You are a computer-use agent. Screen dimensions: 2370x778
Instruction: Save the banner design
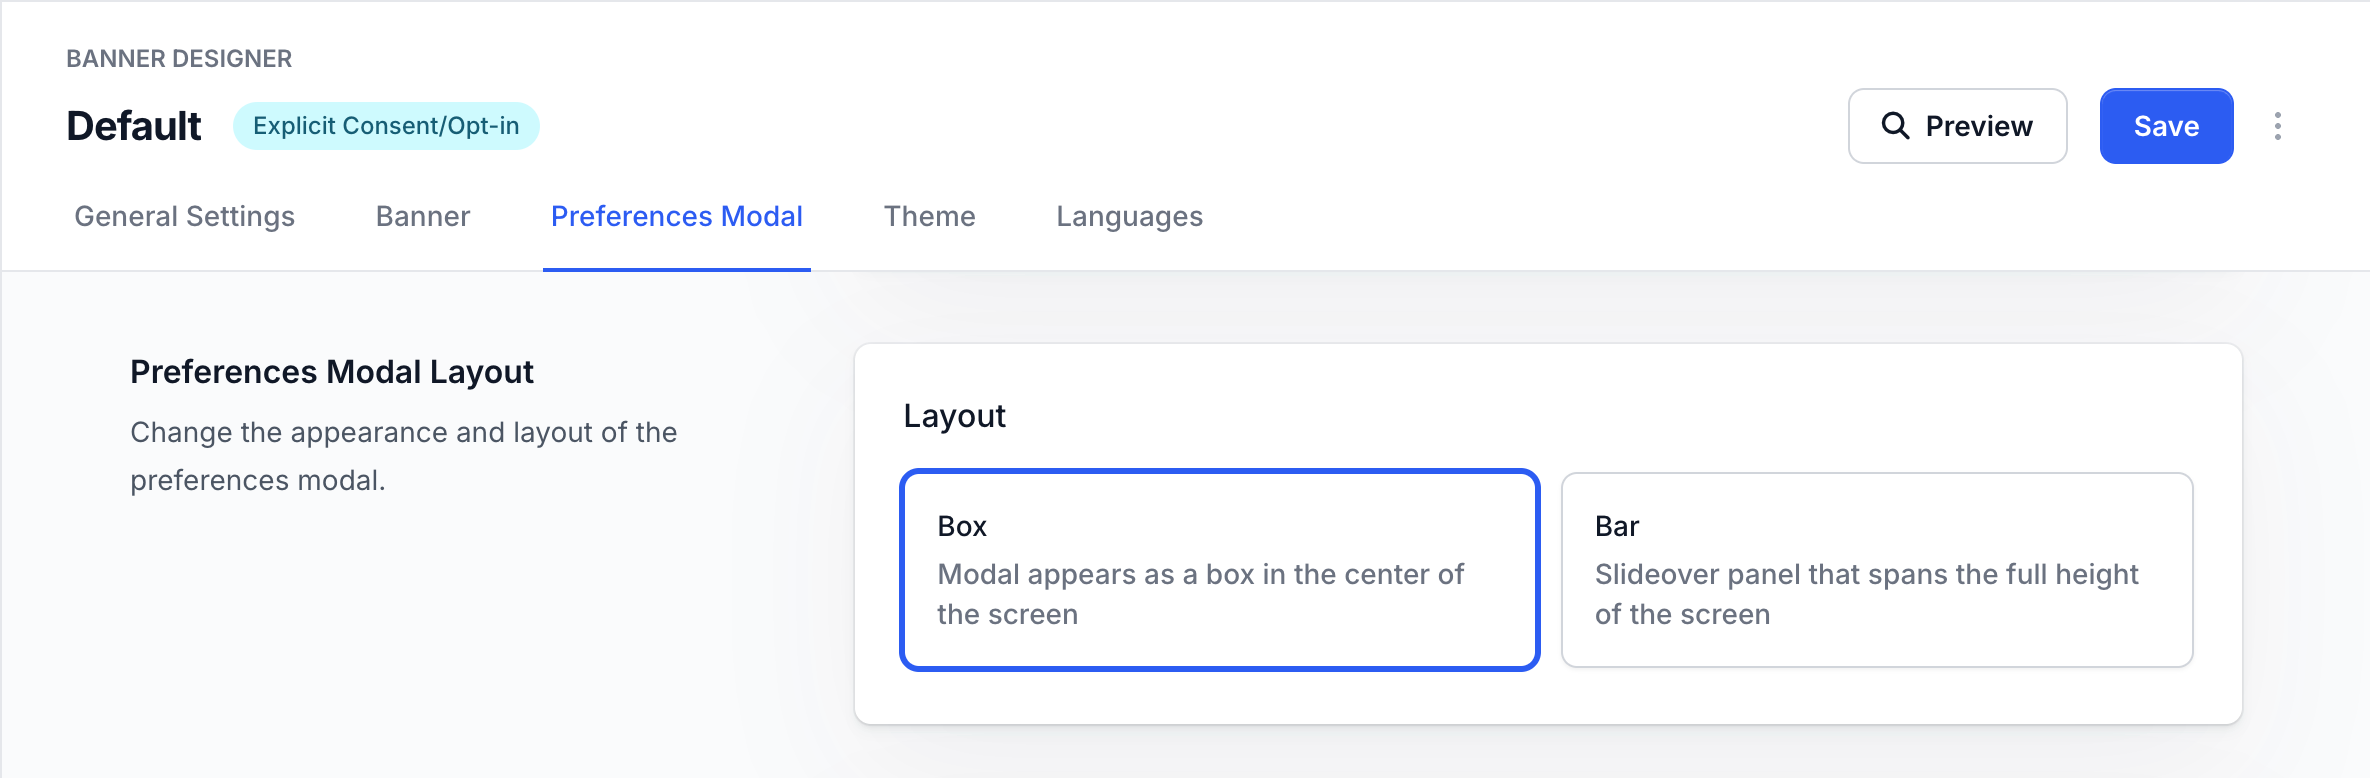point(2166,126)
